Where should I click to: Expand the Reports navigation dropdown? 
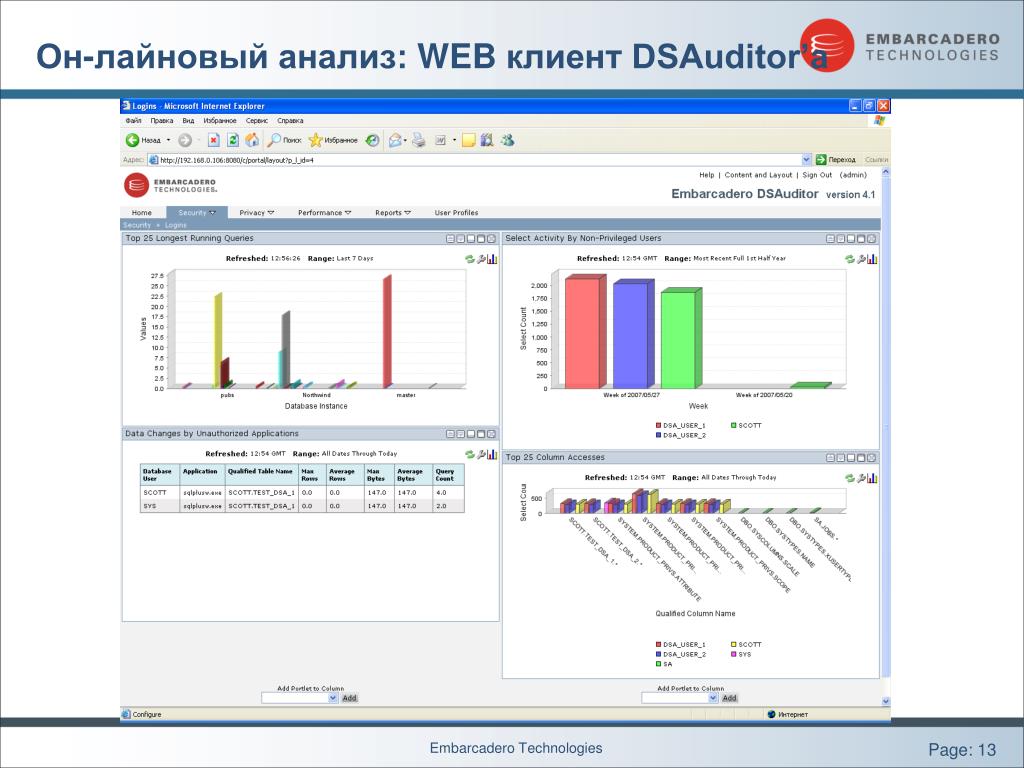(408, 213)
